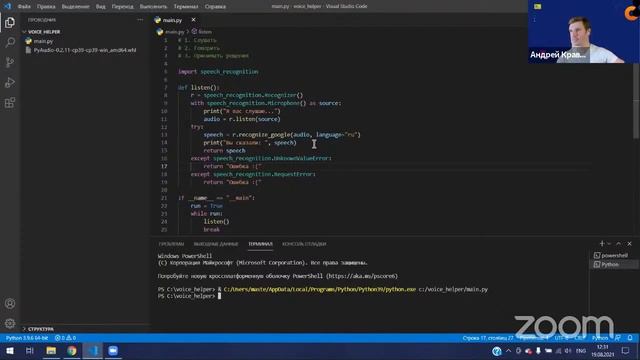Click the help question-mark tray icon
Screen dimensions: 640x360
(x=496, y=351)
